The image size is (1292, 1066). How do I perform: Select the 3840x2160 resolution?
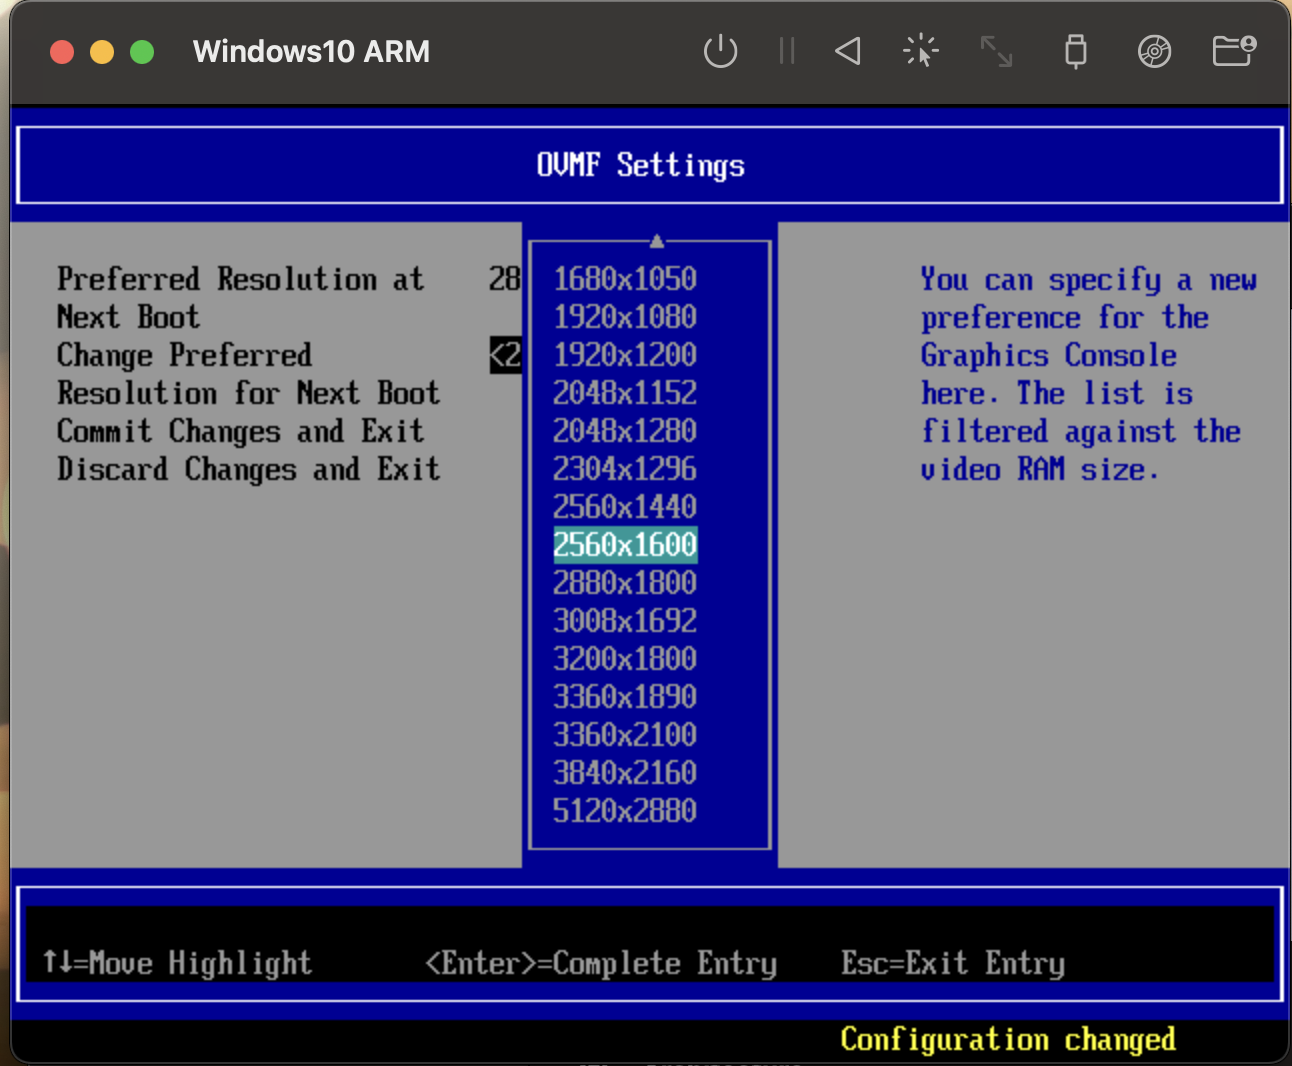coord(625,773)
